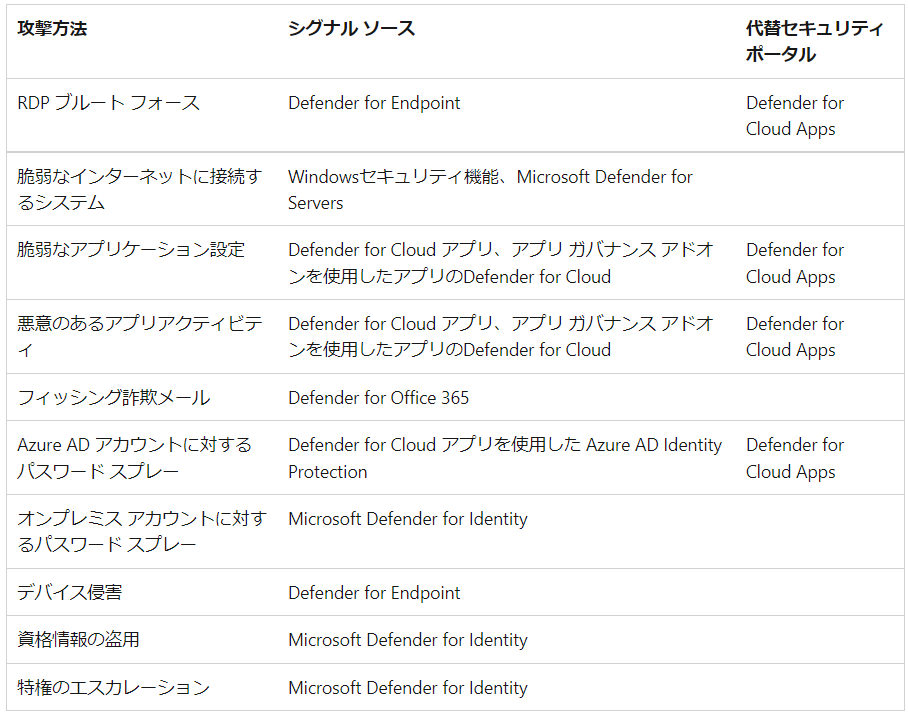Click the 攻撃方法 column header
The width and height of the screenshot is (908, 715).
coord(52,28)
